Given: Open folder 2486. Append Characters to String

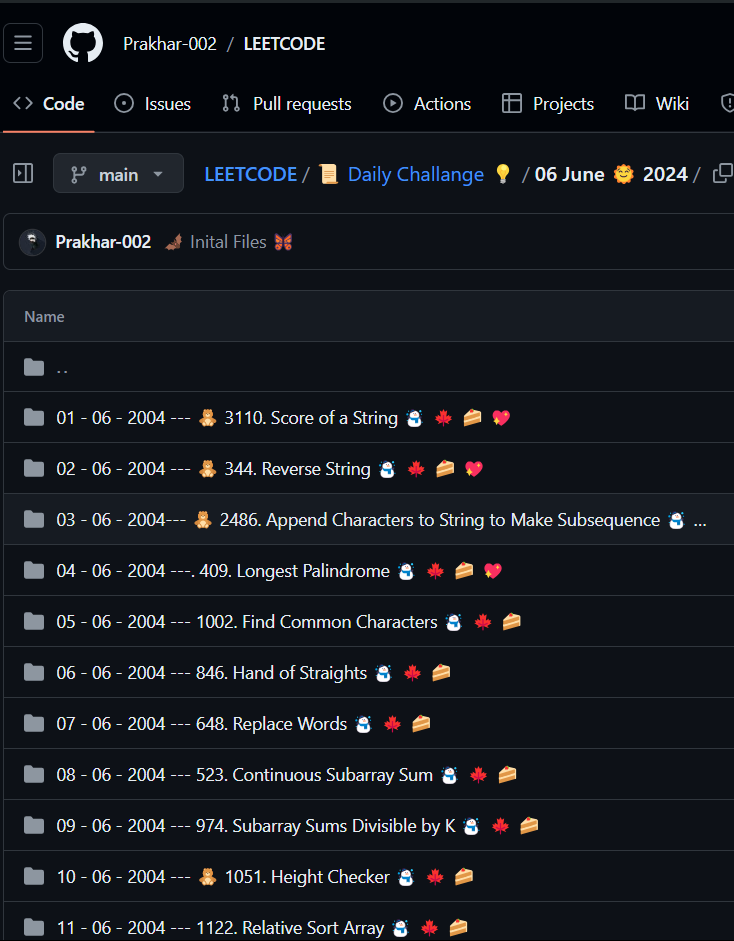Looking at the screenshot, I should [381, 520].
